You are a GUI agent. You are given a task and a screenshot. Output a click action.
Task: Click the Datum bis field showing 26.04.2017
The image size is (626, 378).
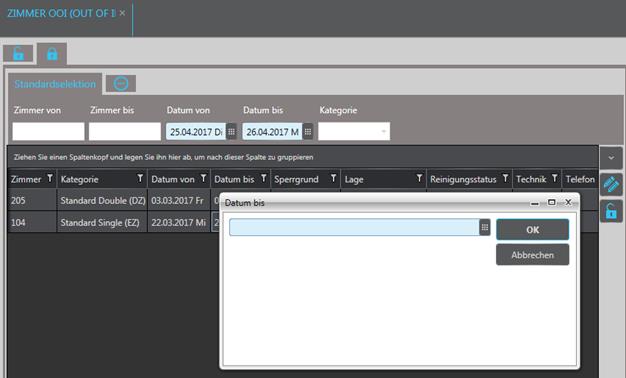tap(272, 132)
